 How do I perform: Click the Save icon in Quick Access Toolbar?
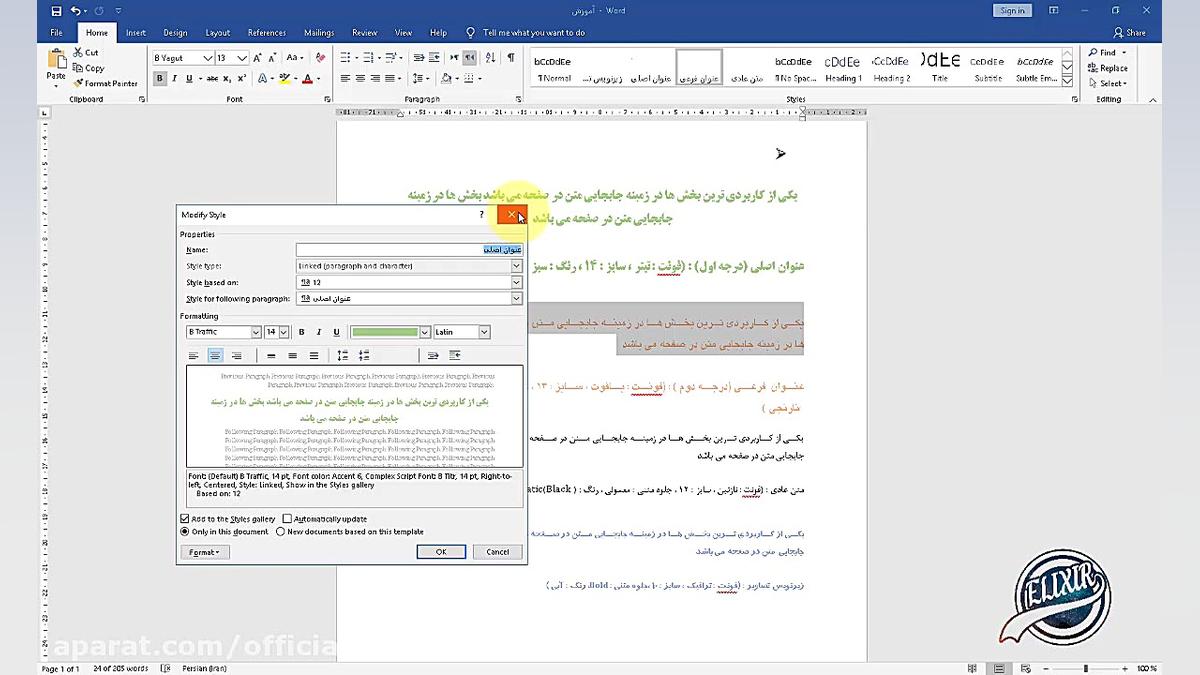(55, 11)
